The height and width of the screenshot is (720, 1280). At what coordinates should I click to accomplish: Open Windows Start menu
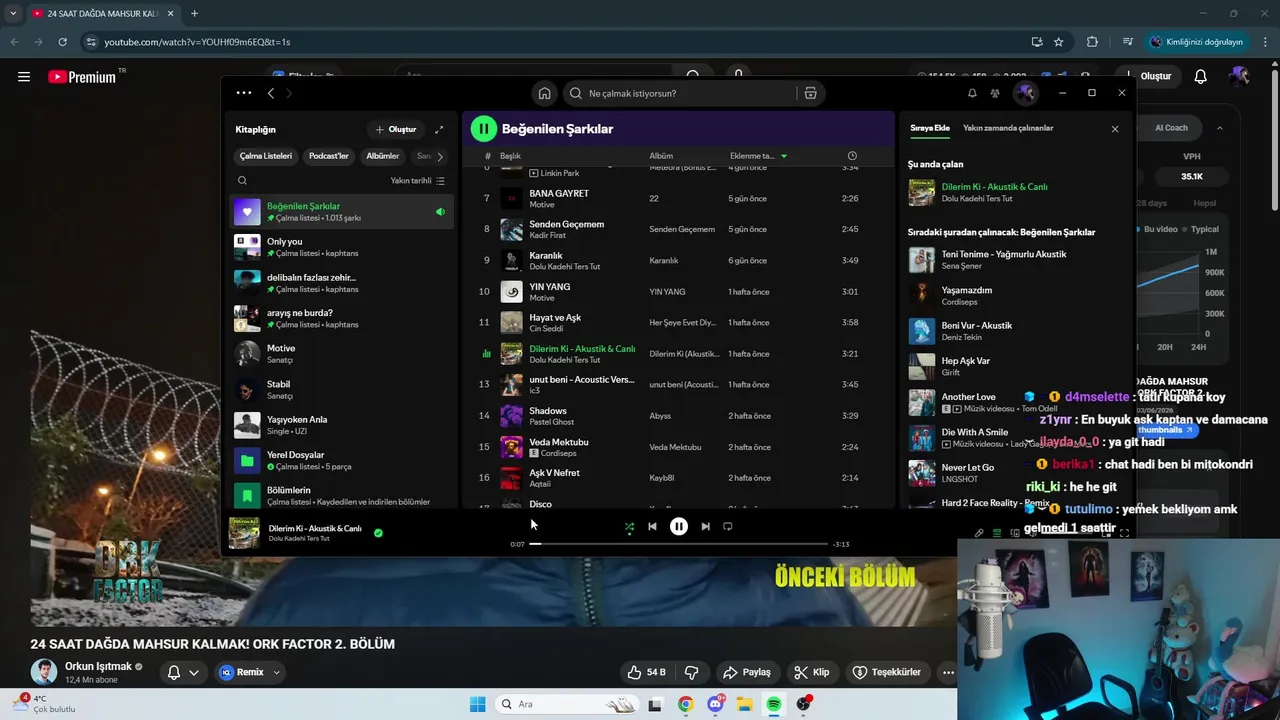coord(478,704)
